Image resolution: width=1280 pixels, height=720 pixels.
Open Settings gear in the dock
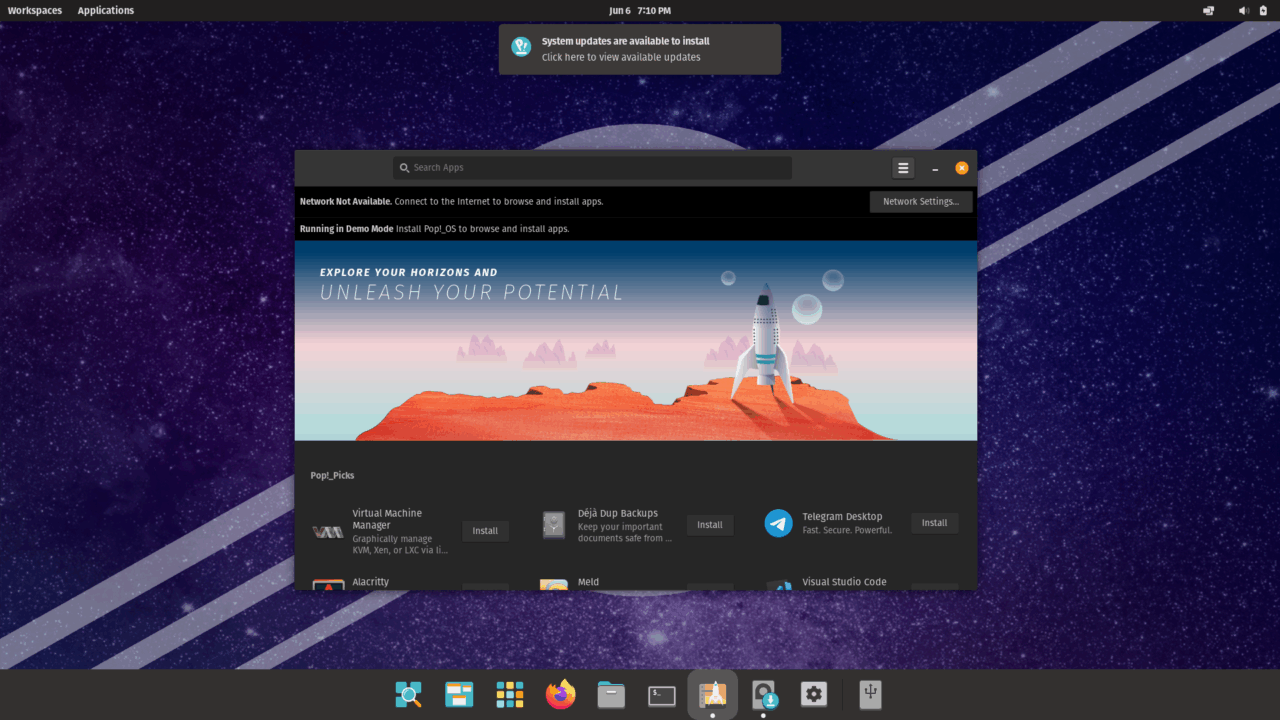[814, 694]
